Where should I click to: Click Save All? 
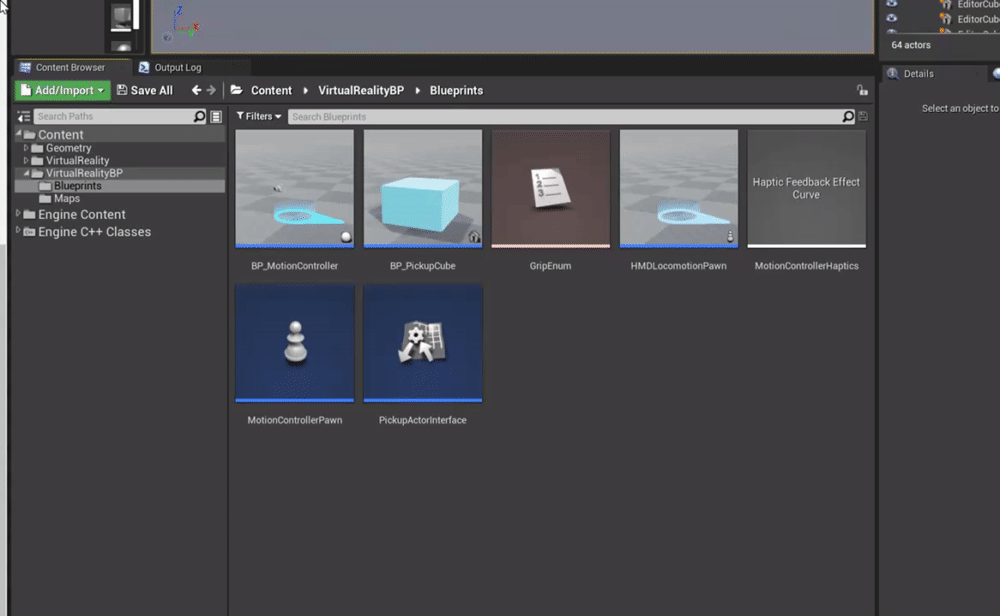coord(145,91)
